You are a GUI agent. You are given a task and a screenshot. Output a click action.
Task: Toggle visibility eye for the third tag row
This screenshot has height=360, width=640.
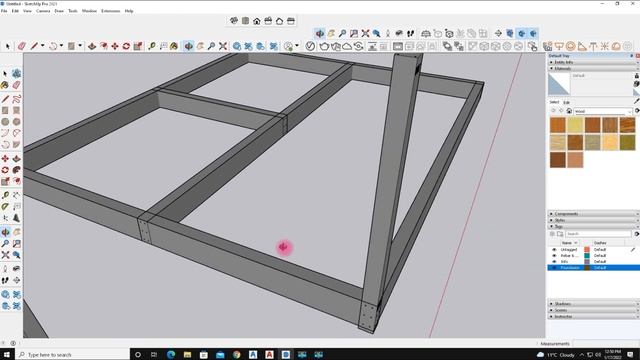(x=554, y=262)
